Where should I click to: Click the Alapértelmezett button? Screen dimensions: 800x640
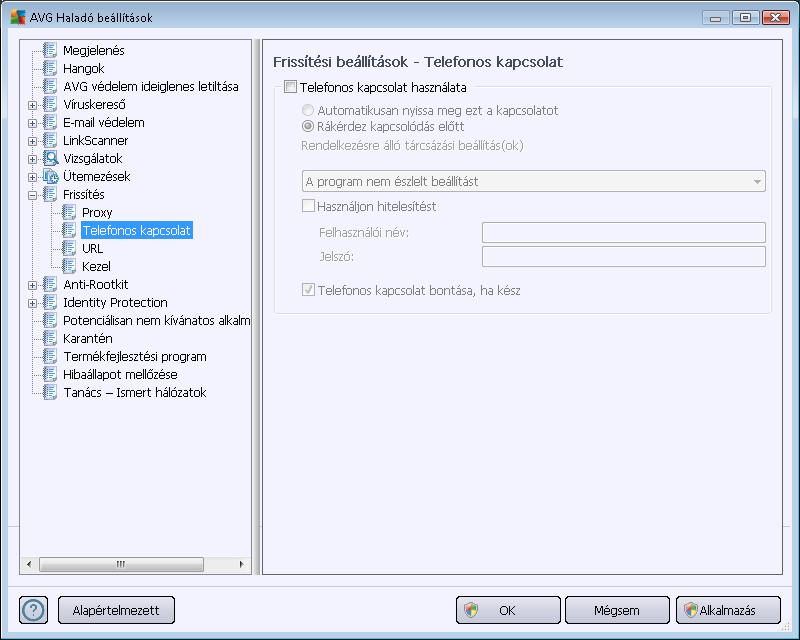click(x=116, y=610)
